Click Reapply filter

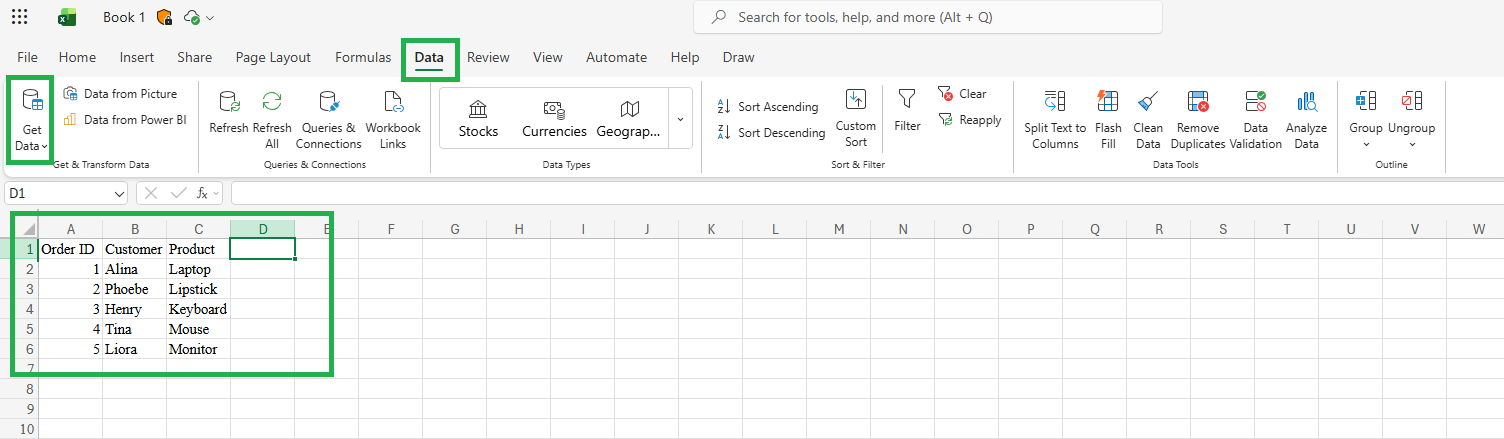[x=969, y=119]
